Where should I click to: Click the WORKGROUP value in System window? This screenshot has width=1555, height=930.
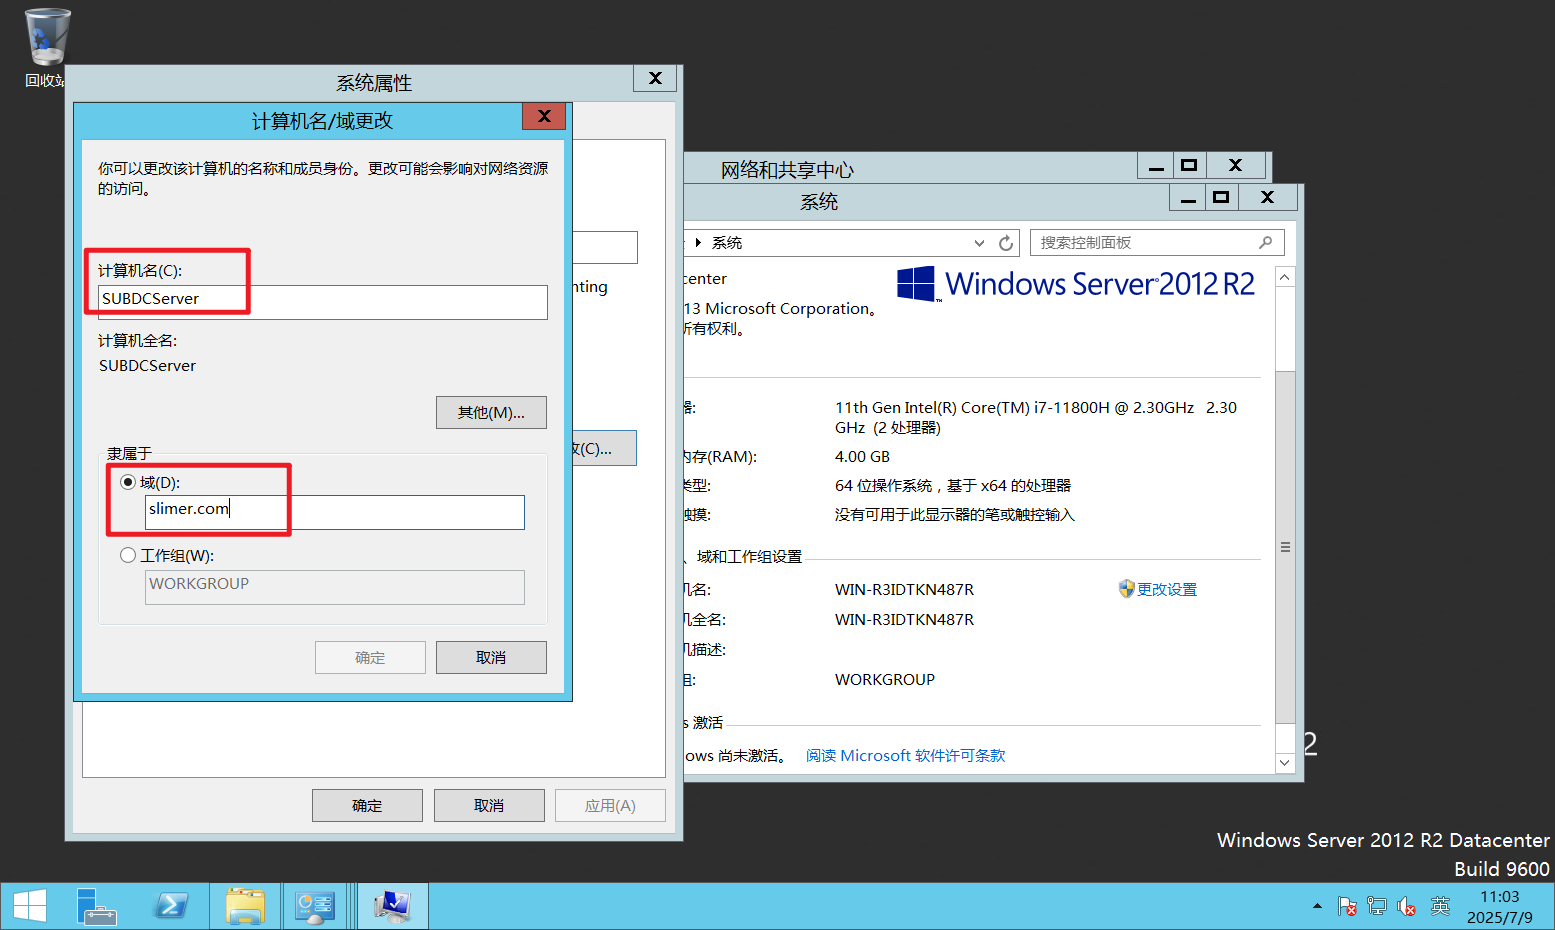(885, 679)
